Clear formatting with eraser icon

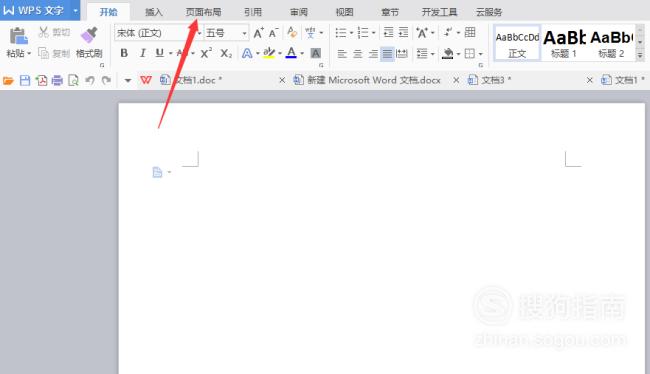[292, 32]
